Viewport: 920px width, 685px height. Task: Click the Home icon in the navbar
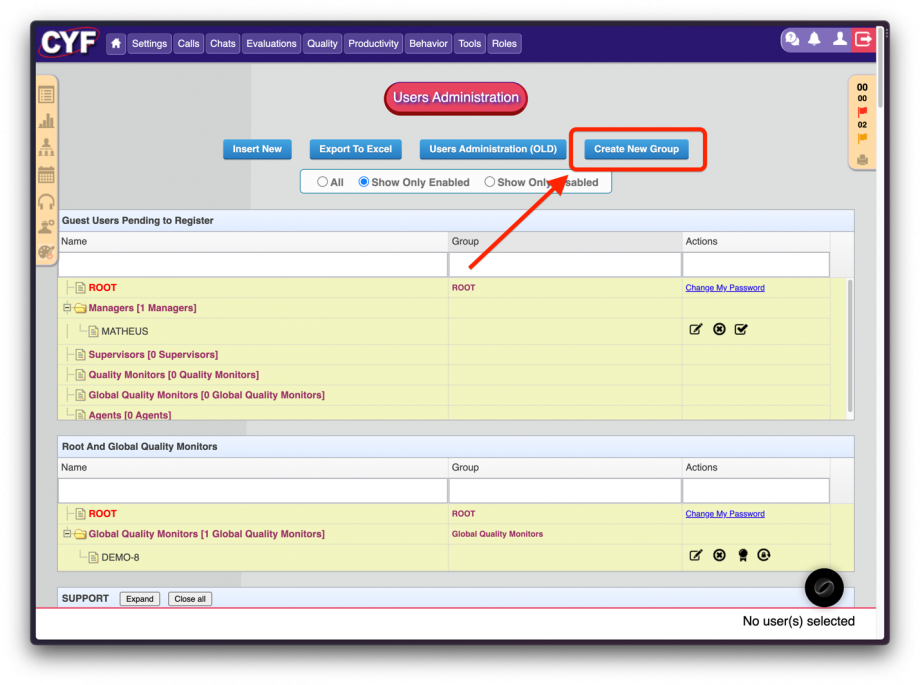pos(116,44)
